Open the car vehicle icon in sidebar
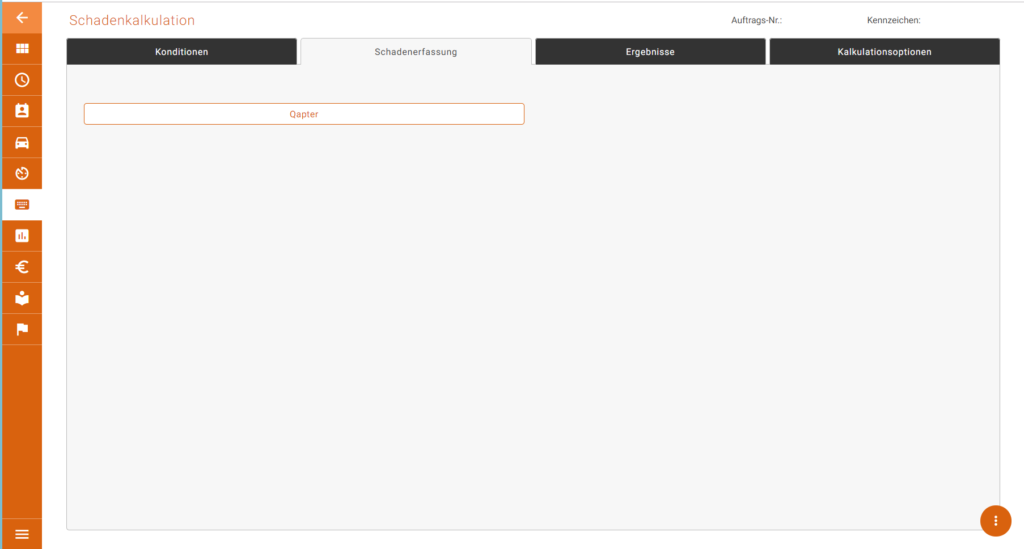The width and height of the screenshot is (1024, 549). 22,142
